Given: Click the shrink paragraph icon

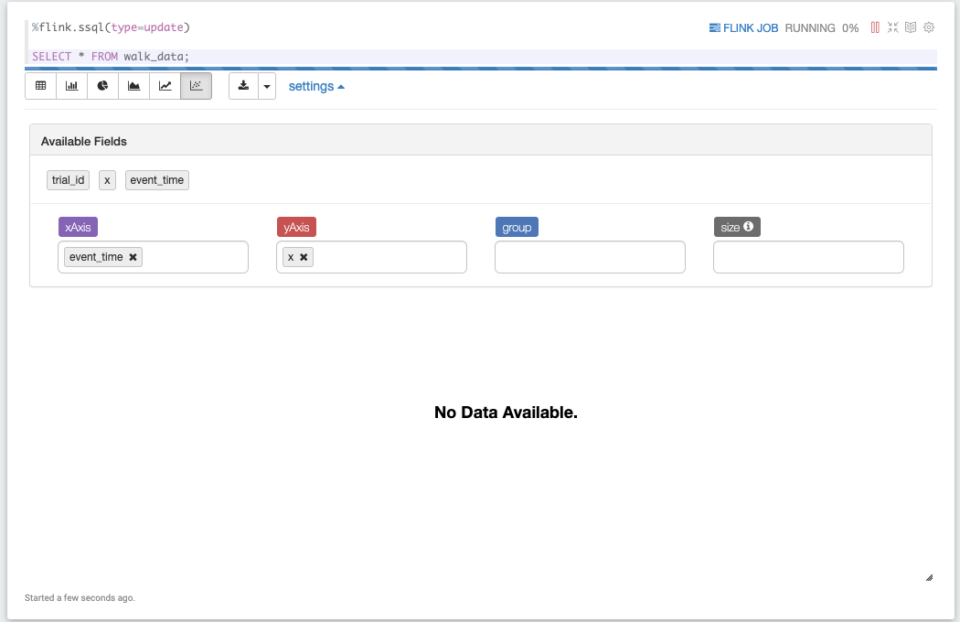Looking at the screenshot, I should (892, 27).
